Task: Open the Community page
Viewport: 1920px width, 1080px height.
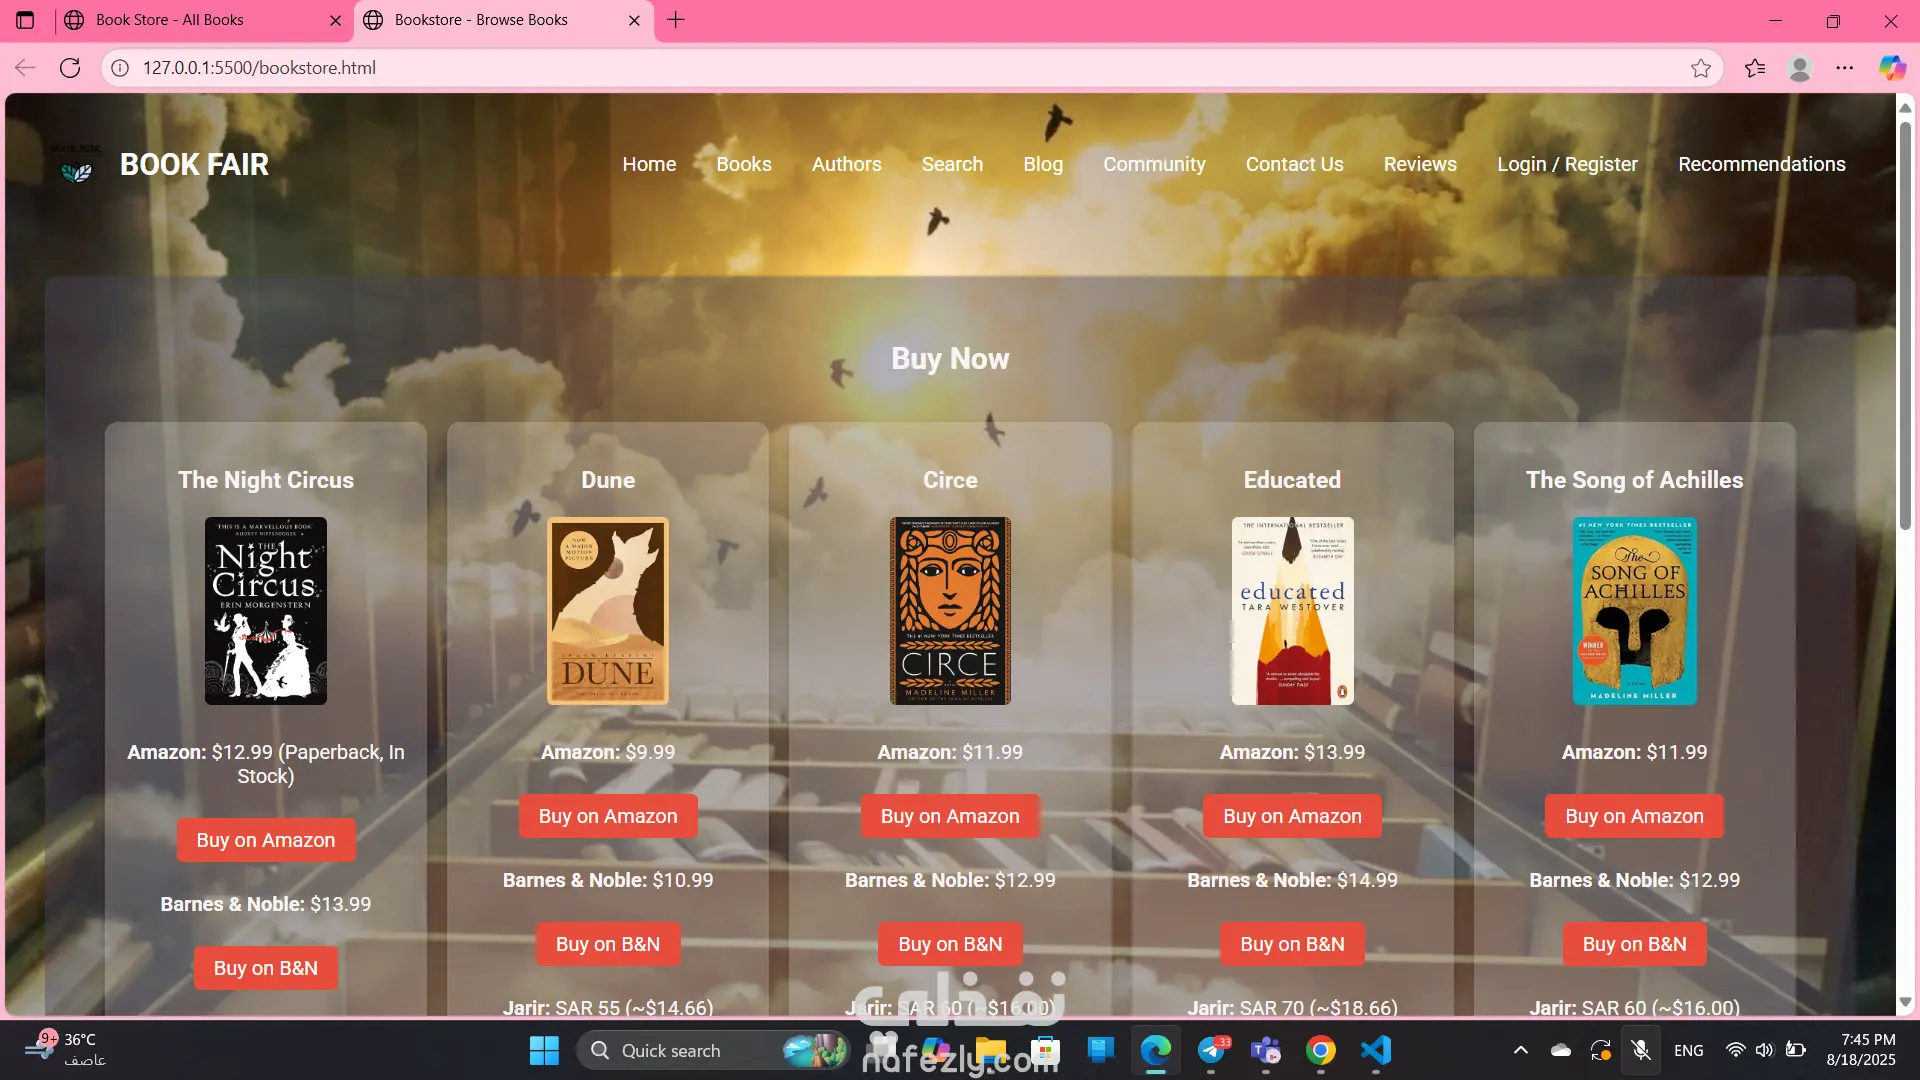Action: click(x=1154, y=164)
